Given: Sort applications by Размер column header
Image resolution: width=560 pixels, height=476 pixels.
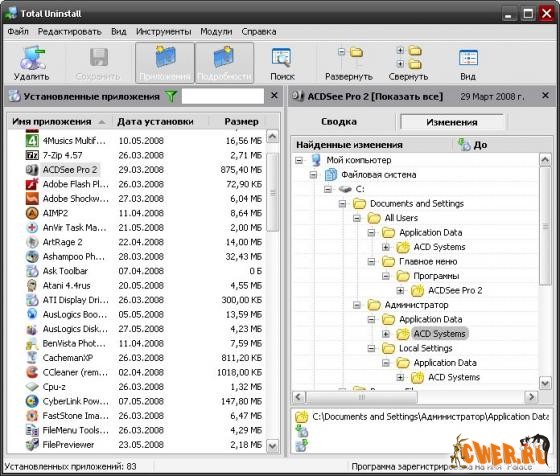Looking at the screenshot, I should point(241,121).
